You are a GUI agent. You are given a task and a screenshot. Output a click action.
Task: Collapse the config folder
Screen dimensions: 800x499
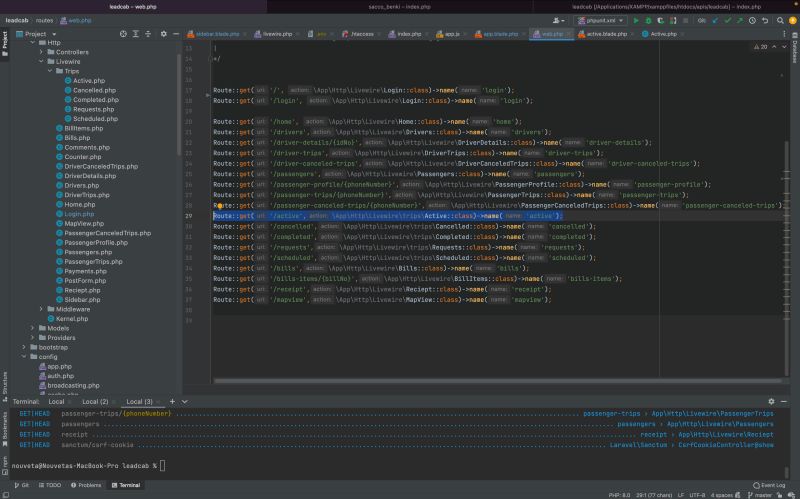coord(24,357)
